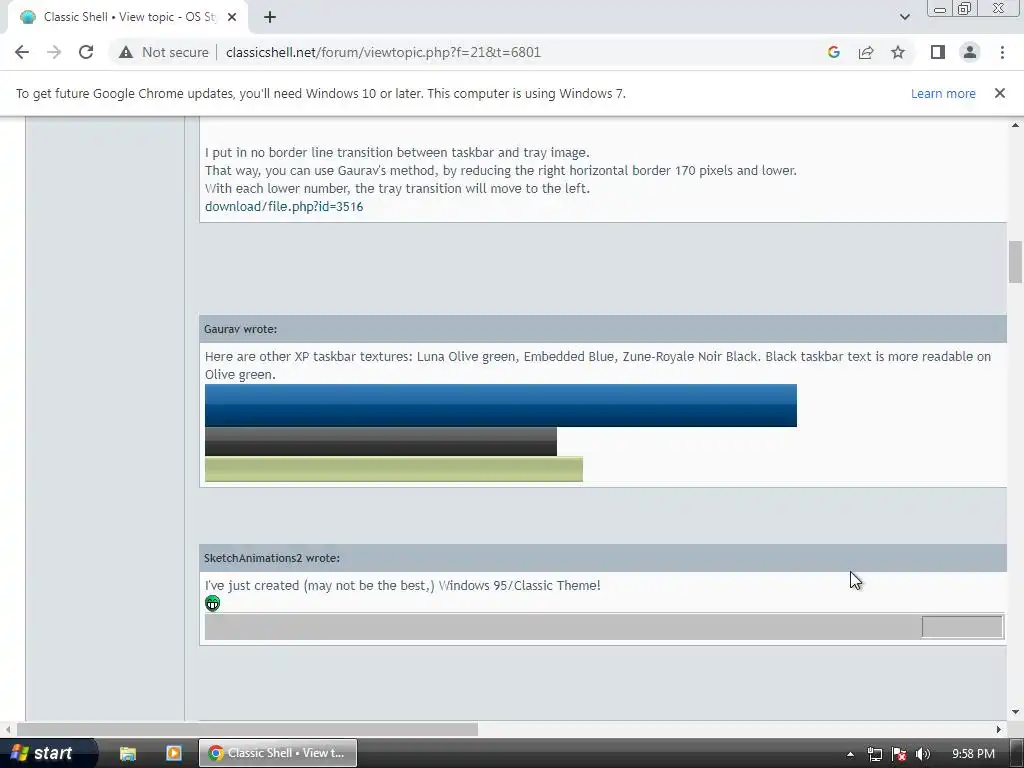This screenshot has height=768, width=1024.
Task: Click Learn more about Chrome updates
Action: (943, 93)
